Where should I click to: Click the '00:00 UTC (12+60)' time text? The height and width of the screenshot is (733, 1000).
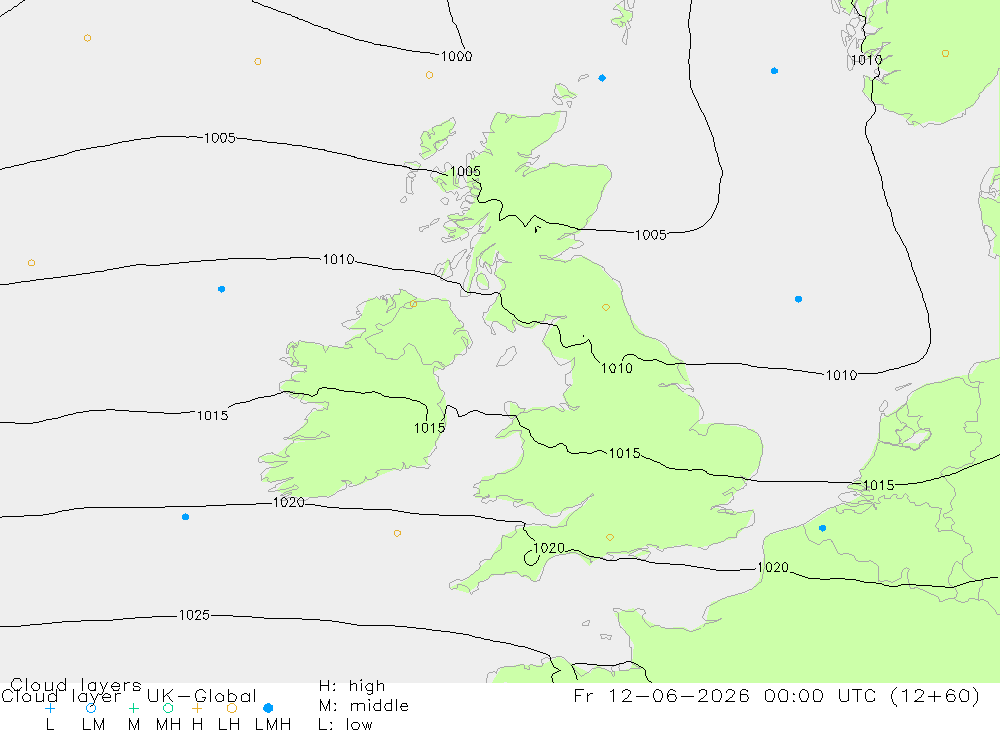coord(872,695)
